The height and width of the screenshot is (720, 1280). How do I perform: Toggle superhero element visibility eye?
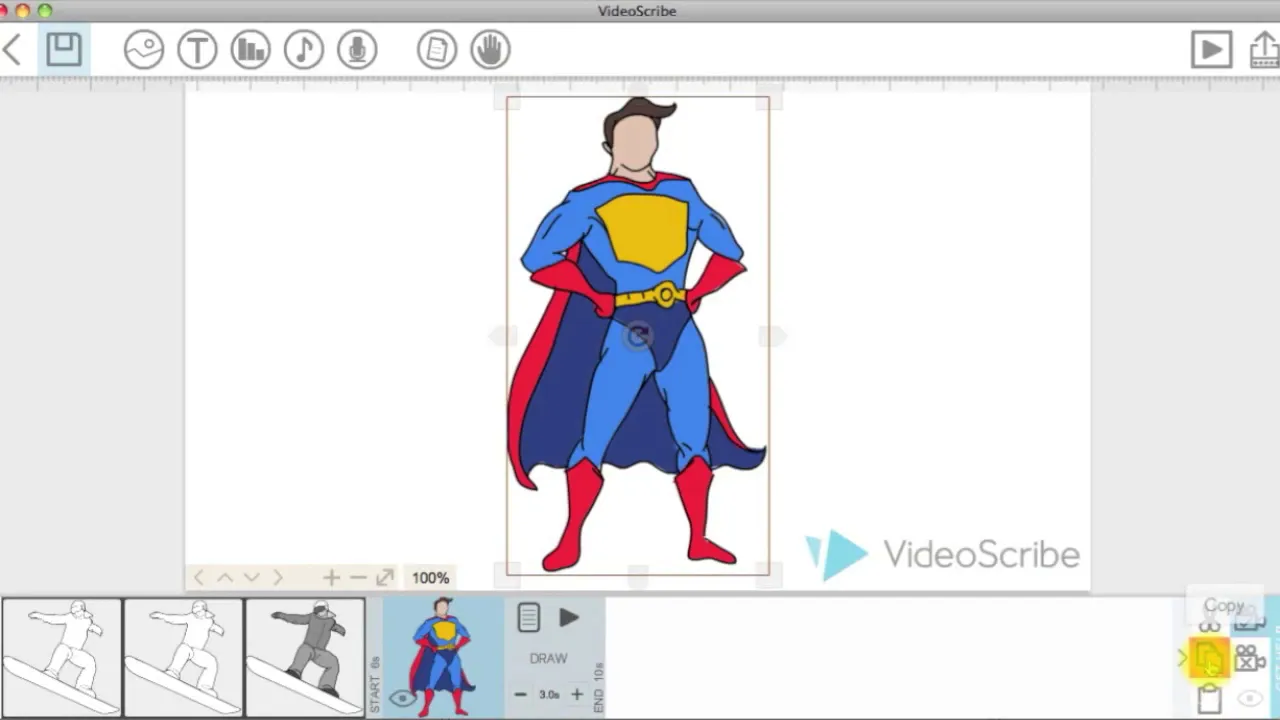pos(402,699)
